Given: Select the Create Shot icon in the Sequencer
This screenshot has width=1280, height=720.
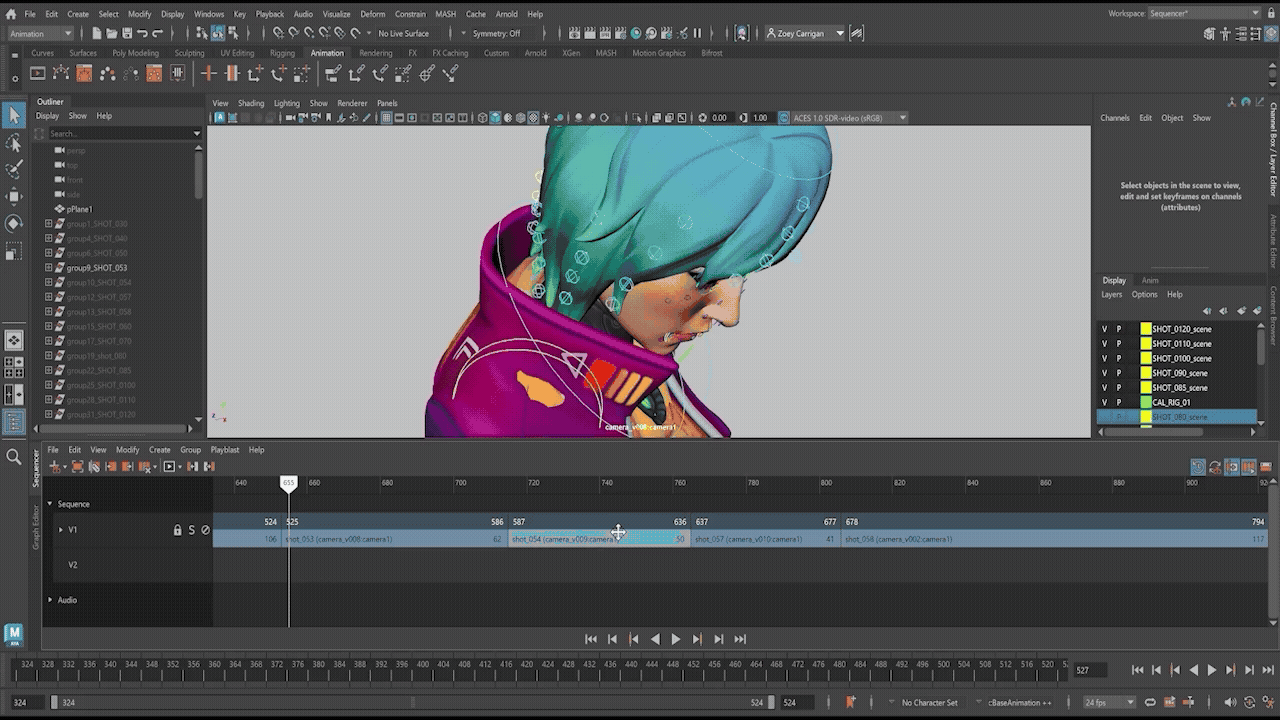Looking at the screenshot, I should pos(54,467).
